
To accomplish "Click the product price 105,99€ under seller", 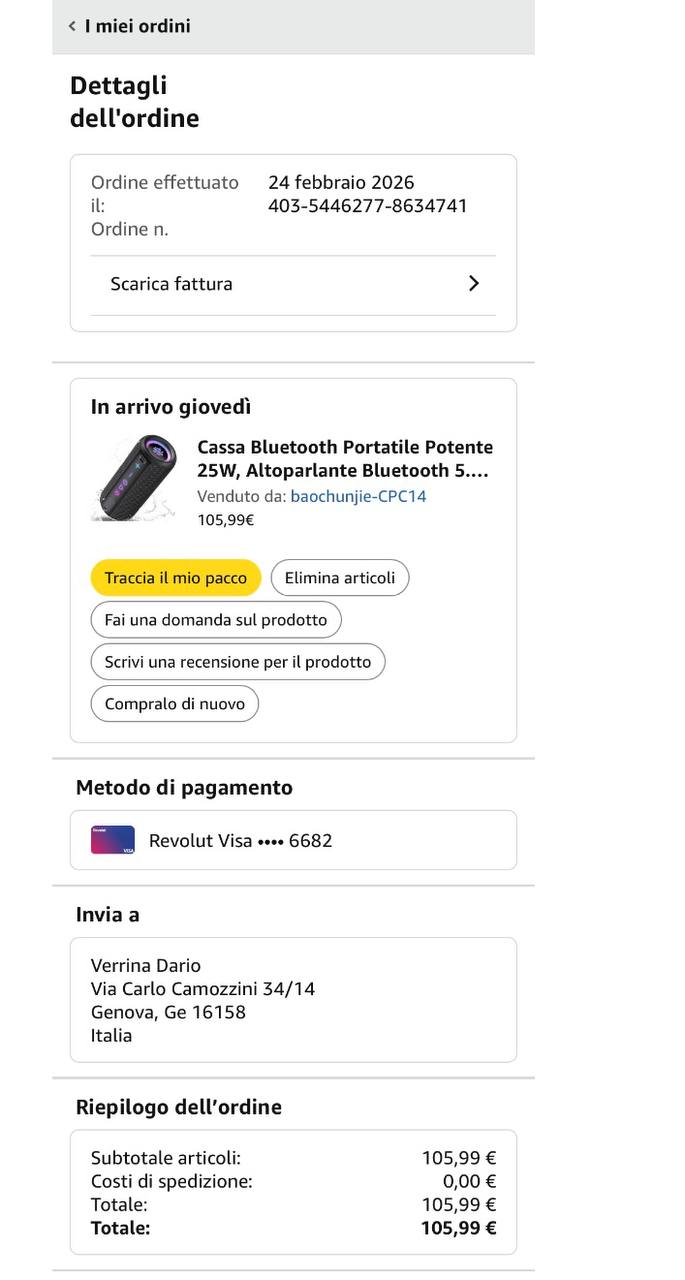I will tap(225, 520).
